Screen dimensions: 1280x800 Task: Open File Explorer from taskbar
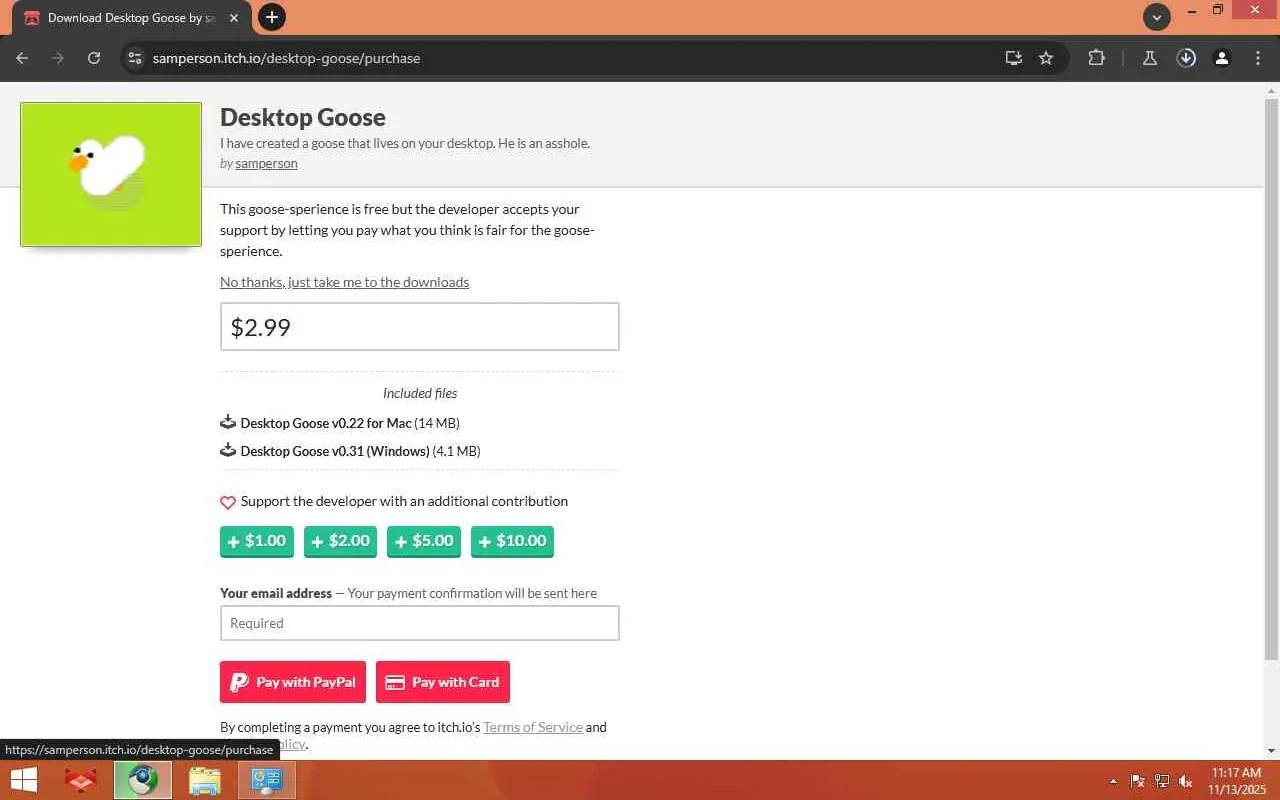point(204,780)
